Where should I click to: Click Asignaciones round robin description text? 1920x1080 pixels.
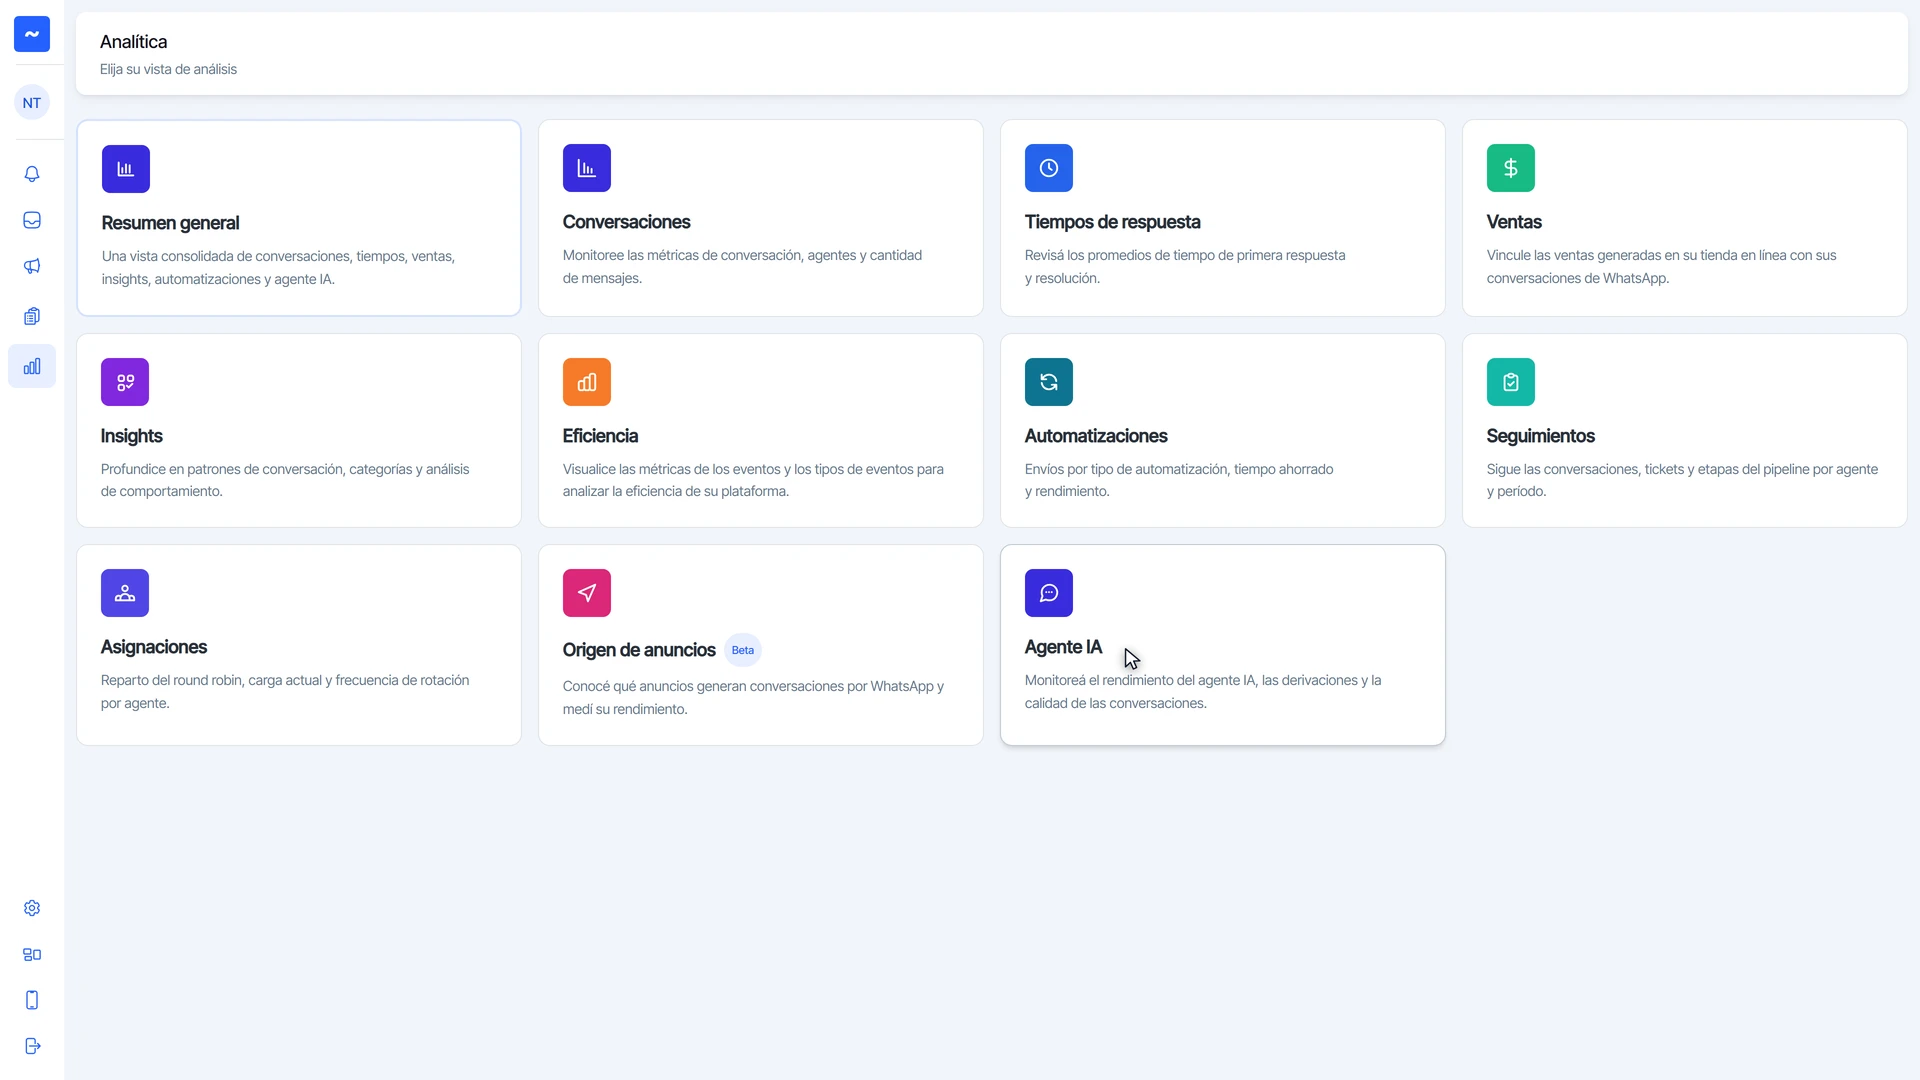pos(285,692)
